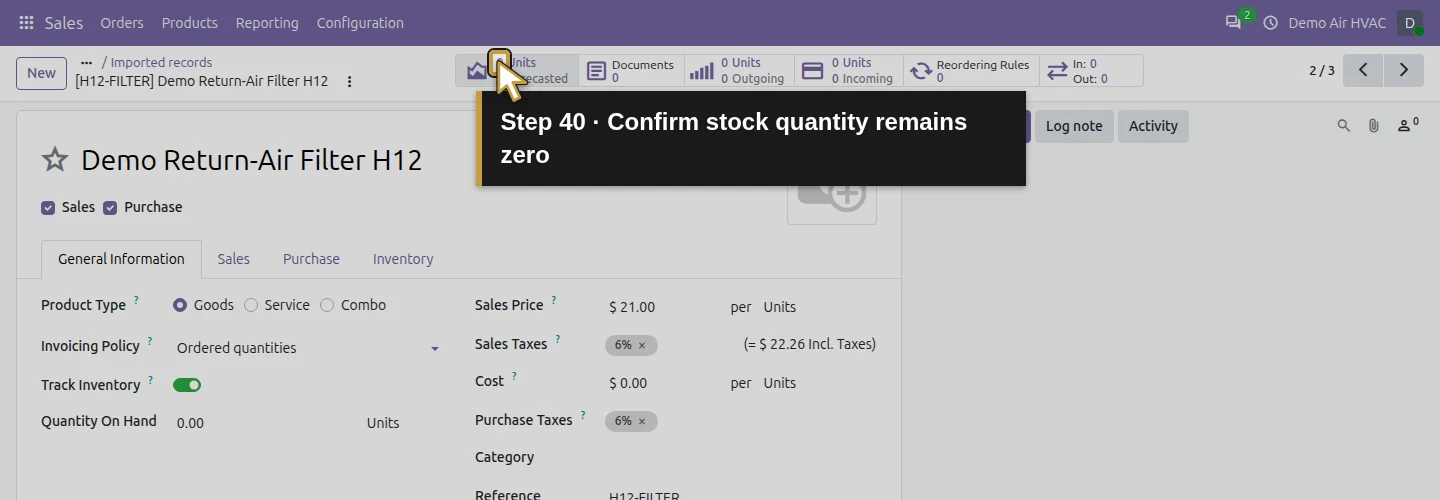The image size is (1440, 500).
Task: Click the 2 / 3 pager counter
Action: pos(1322,71)
